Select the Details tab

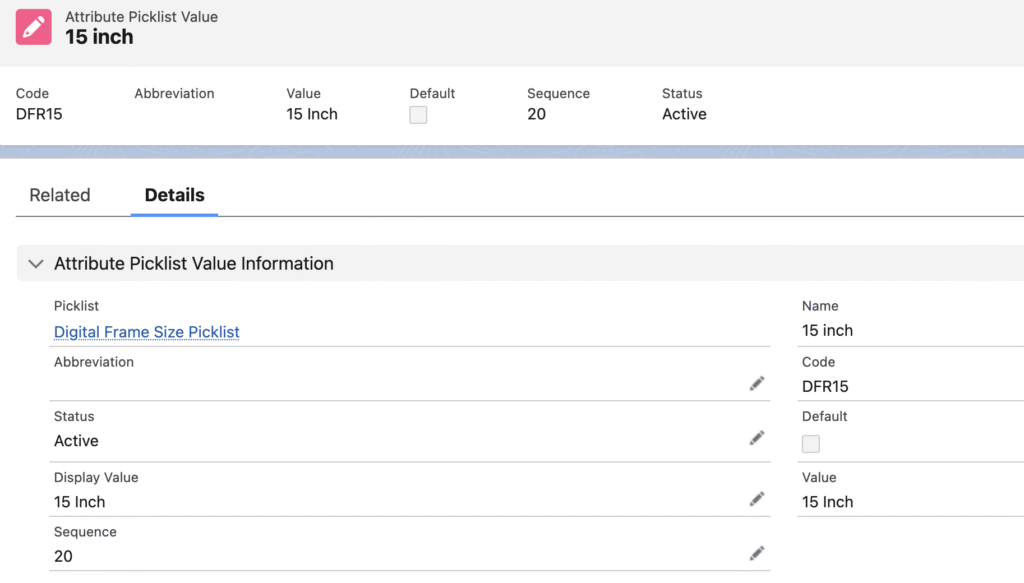coord(174,195)
